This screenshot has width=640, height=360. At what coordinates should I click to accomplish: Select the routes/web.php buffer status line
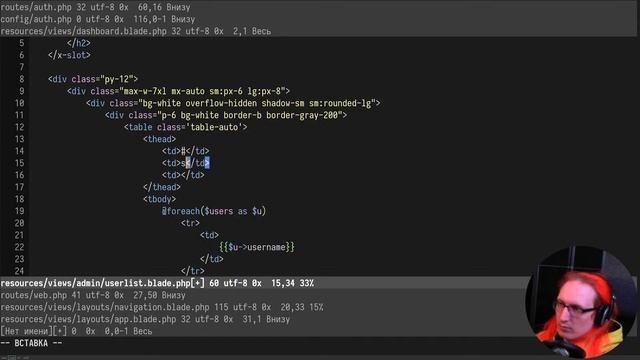tap(318, 295)
